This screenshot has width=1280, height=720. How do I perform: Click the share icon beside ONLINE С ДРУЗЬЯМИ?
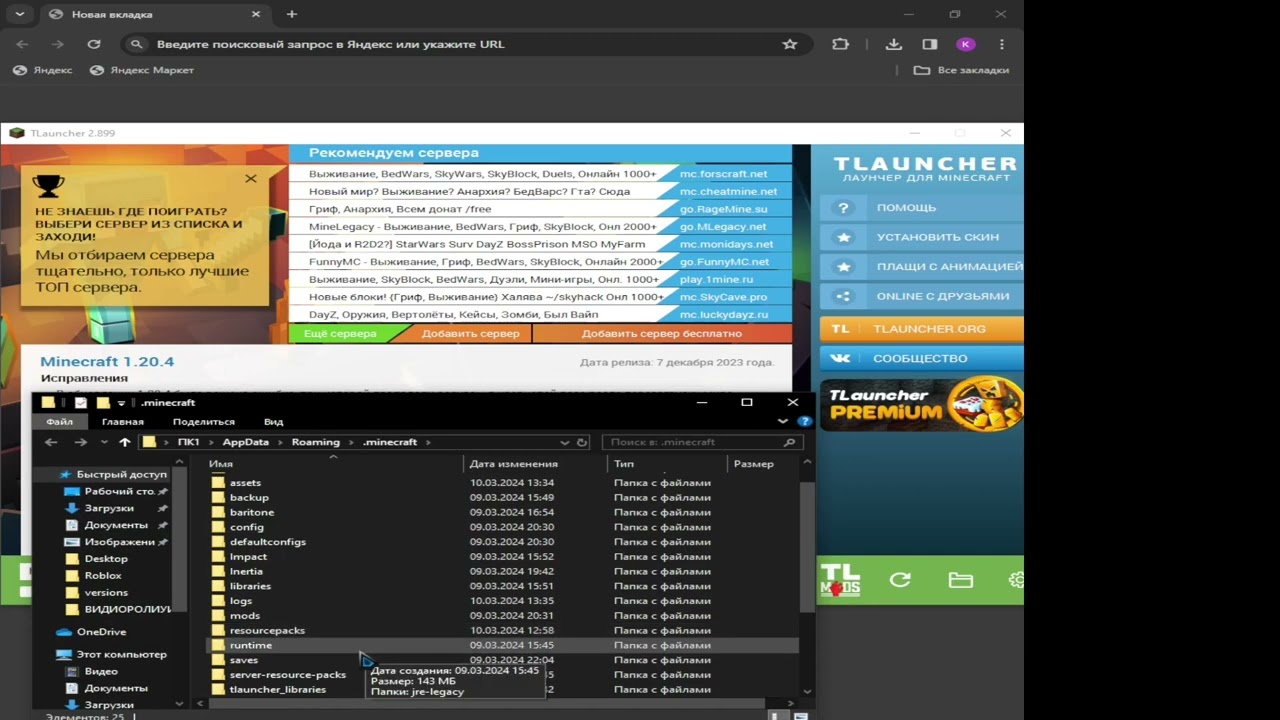(844, 296)
